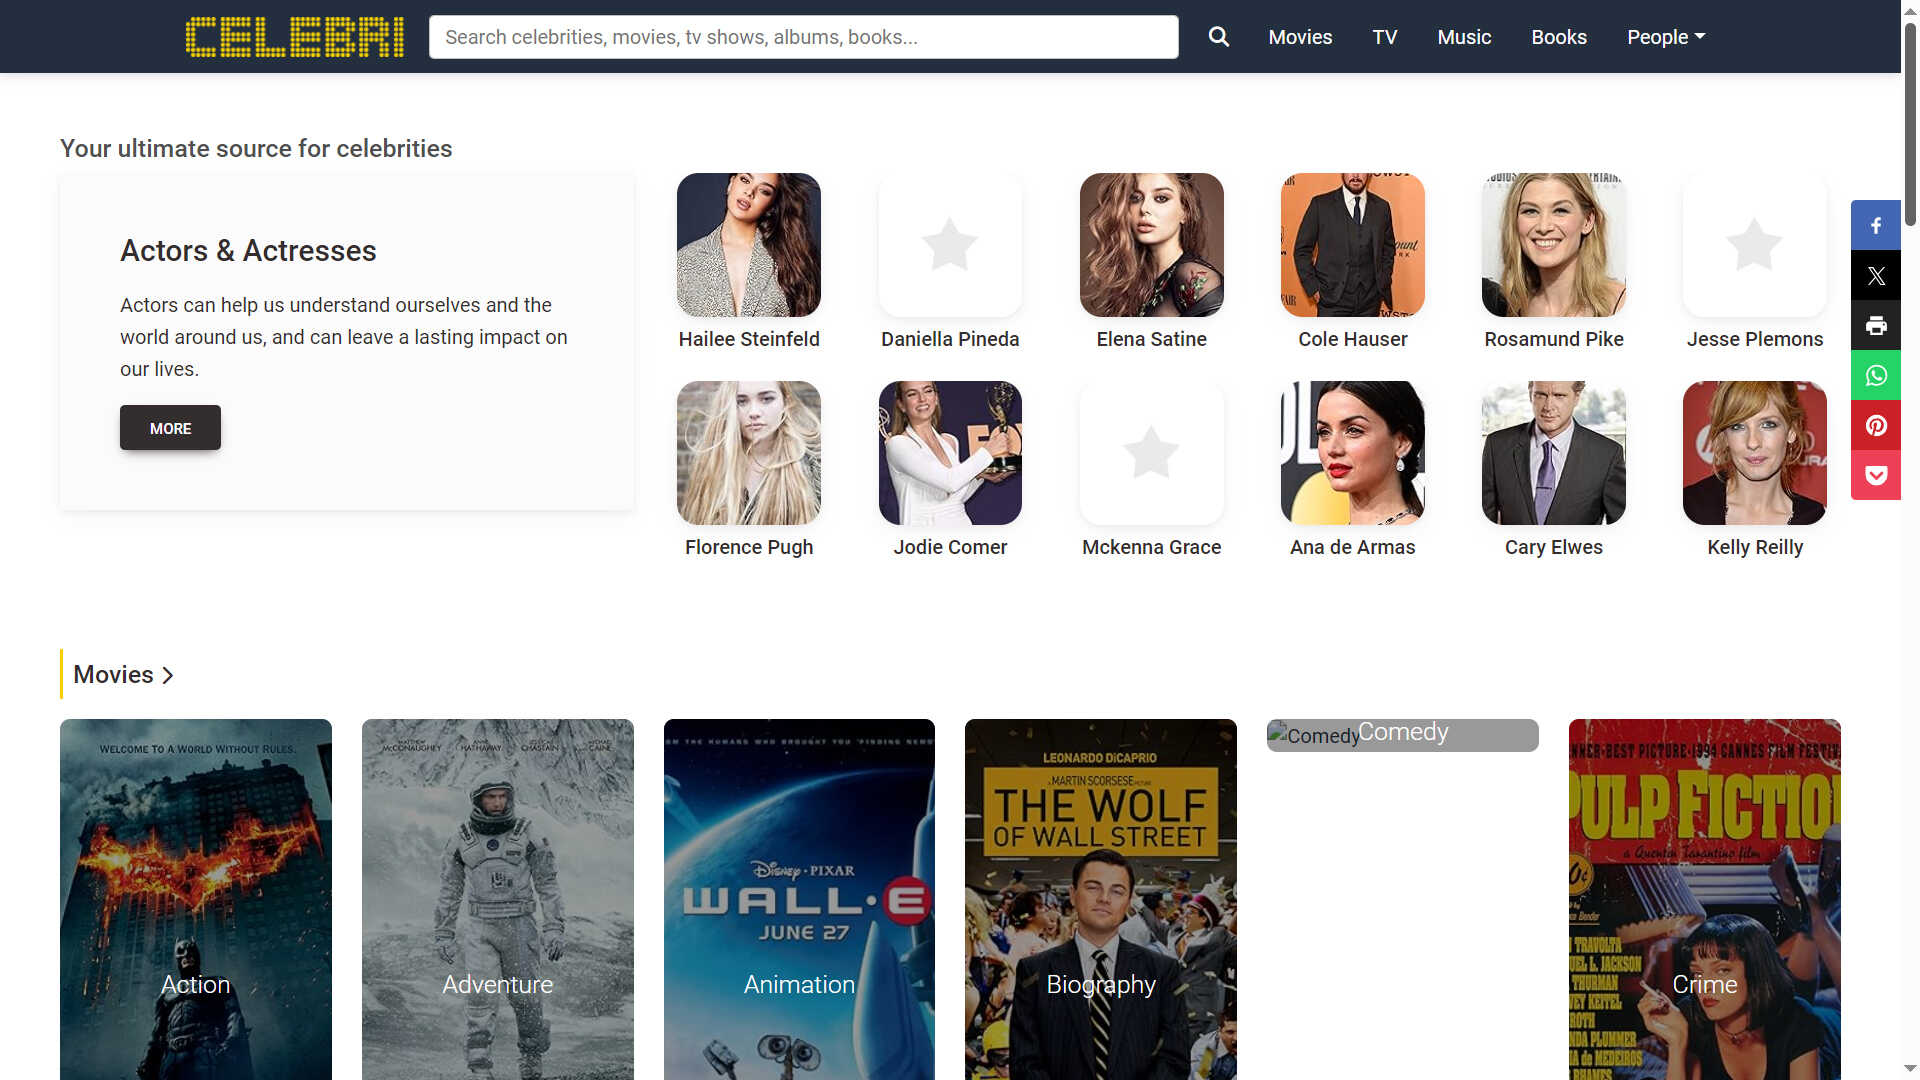Image resolution: width=1920 pixels, height=1080 pixels.
Task: Open Daniella Pineda placeholder star image
Action: (950, 245)
